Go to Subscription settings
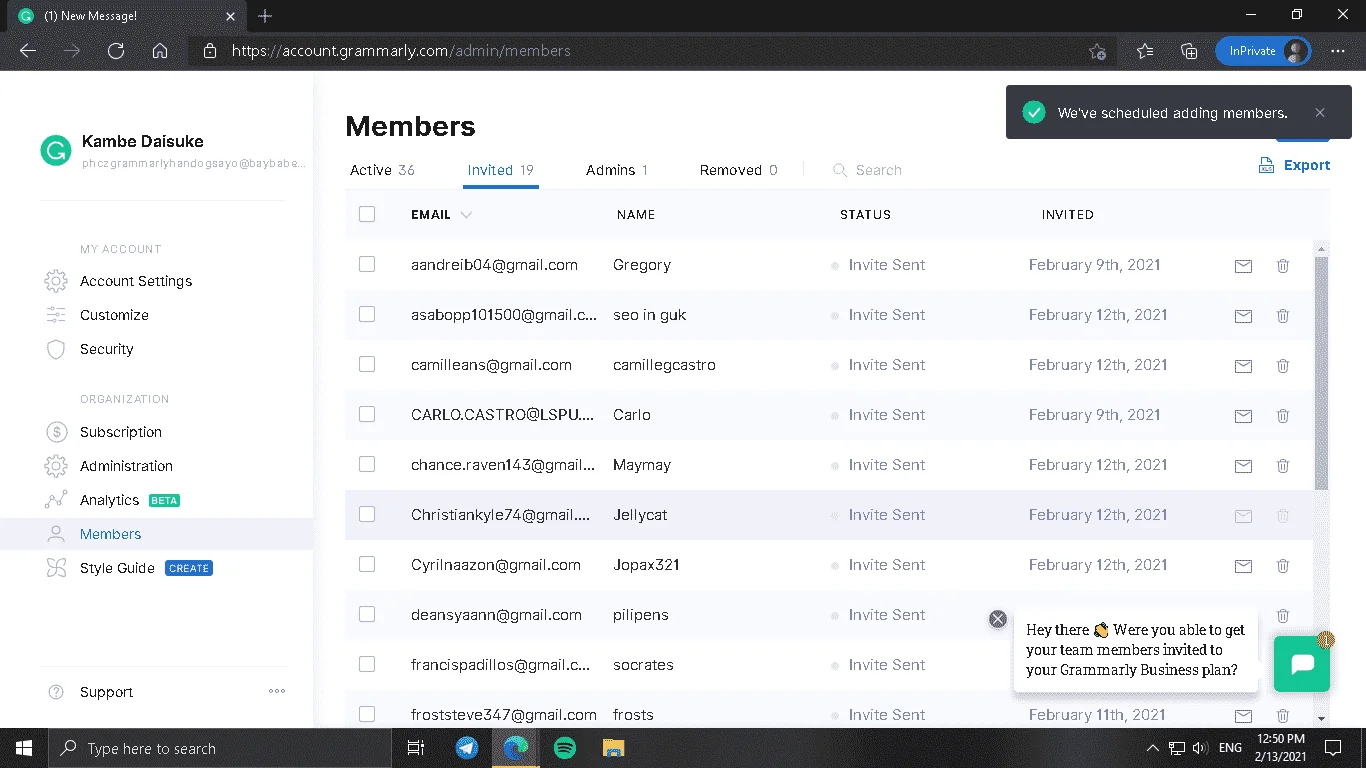1366x768 pixels. pos(121,432)
